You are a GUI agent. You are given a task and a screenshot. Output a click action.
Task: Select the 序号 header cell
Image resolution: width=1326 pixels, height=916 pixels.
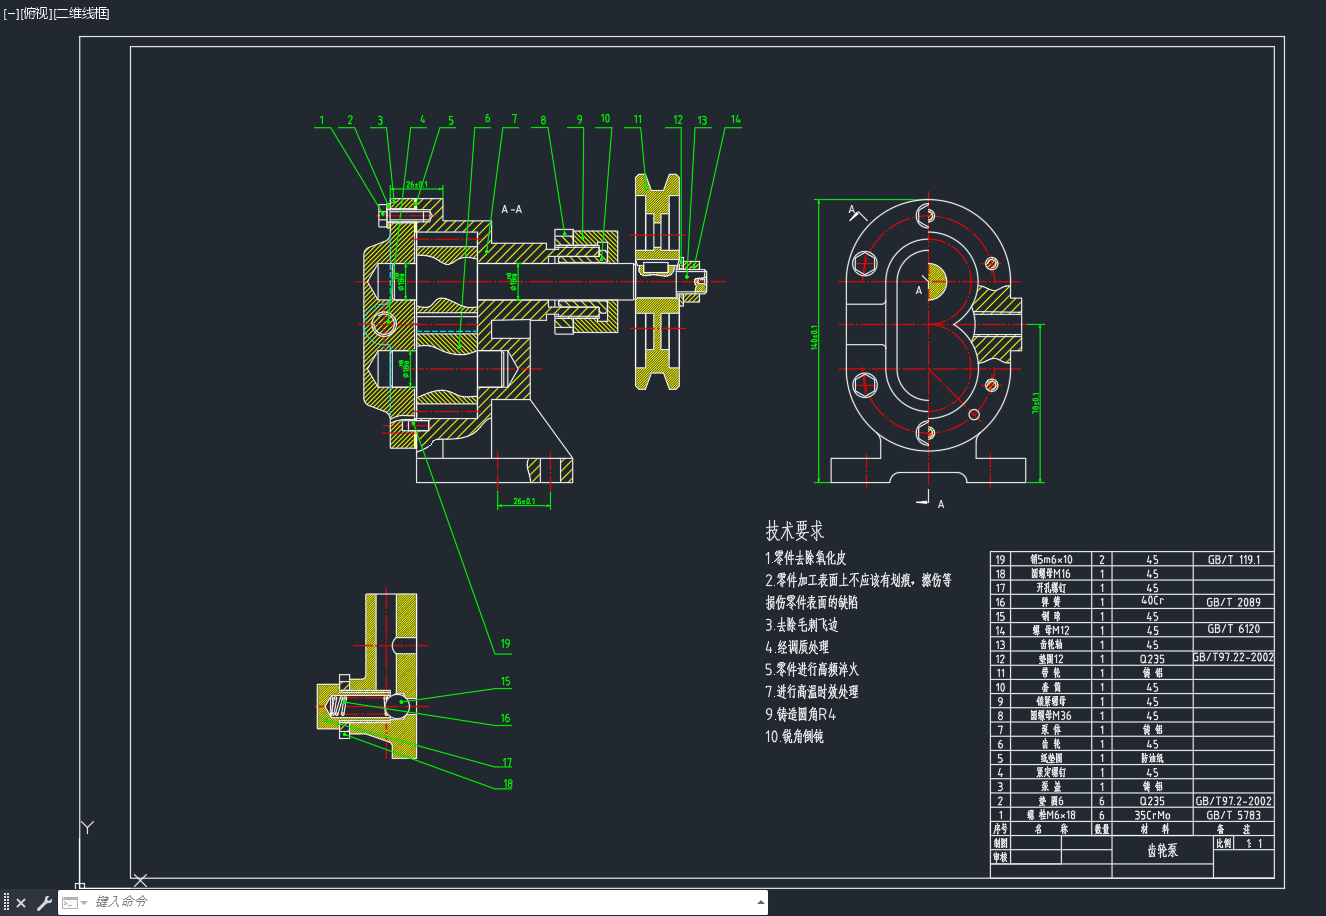1000,829
